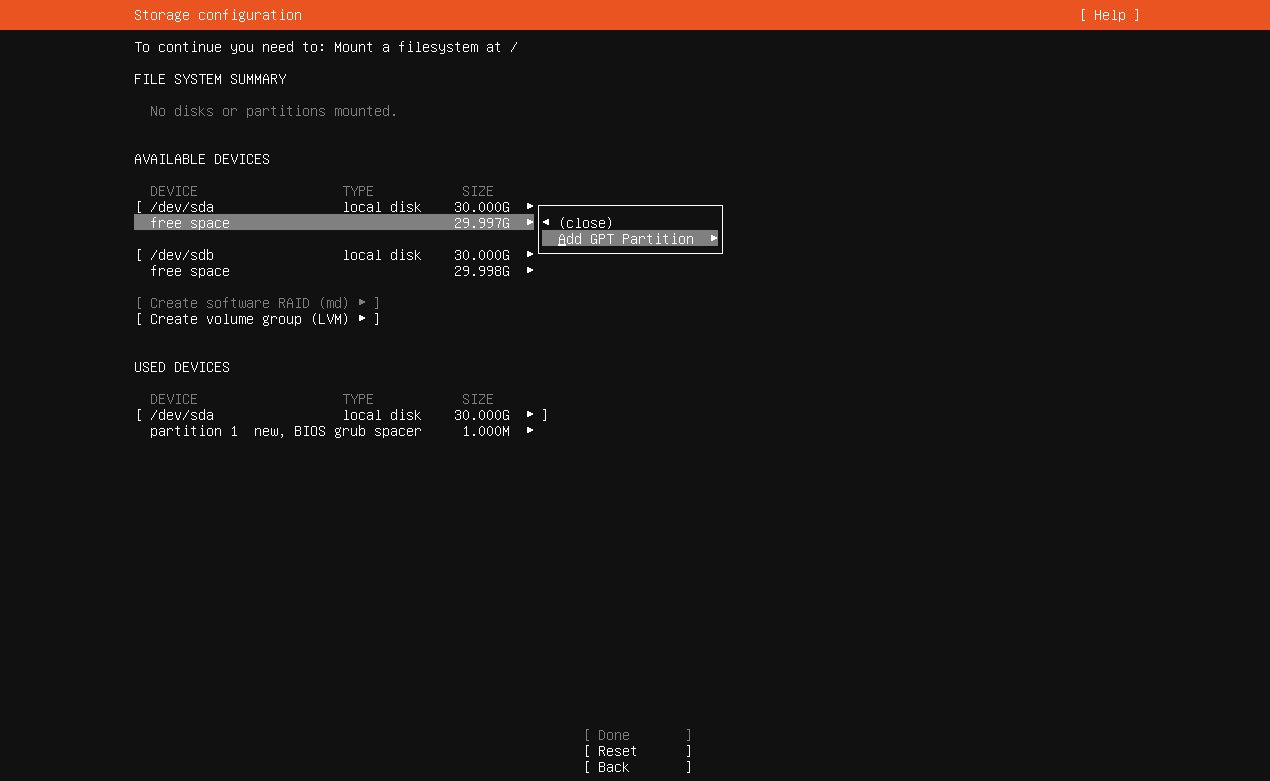
Task: Expand /dev/sdb local disk arrow
Action: (x=530, y=255)
